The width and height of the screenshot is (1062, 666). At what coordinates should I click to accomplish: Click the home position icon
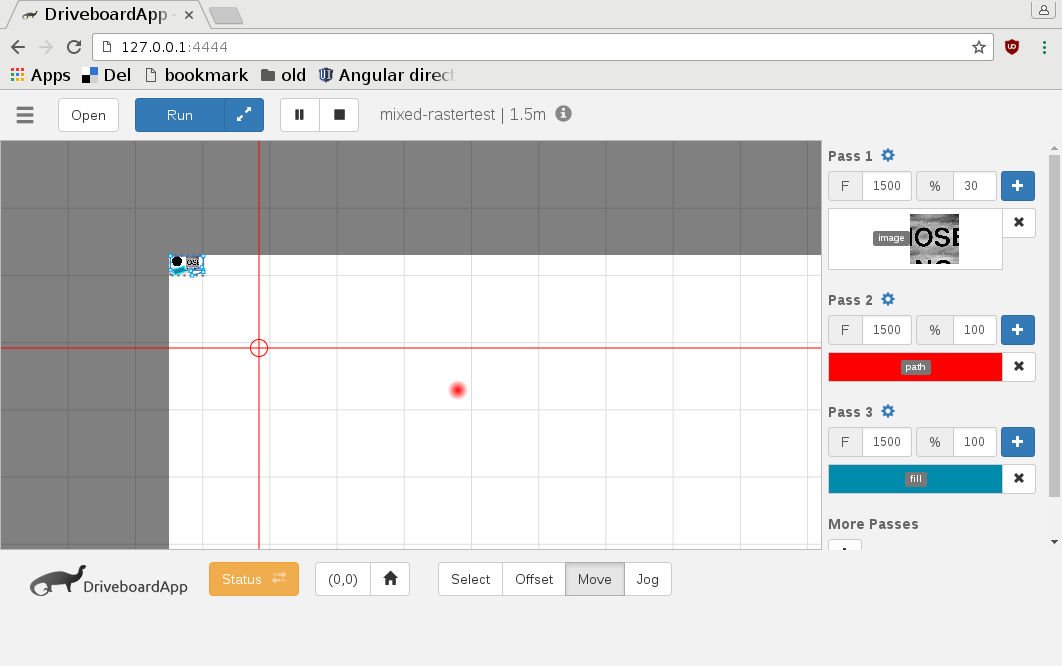pos(390,579)
